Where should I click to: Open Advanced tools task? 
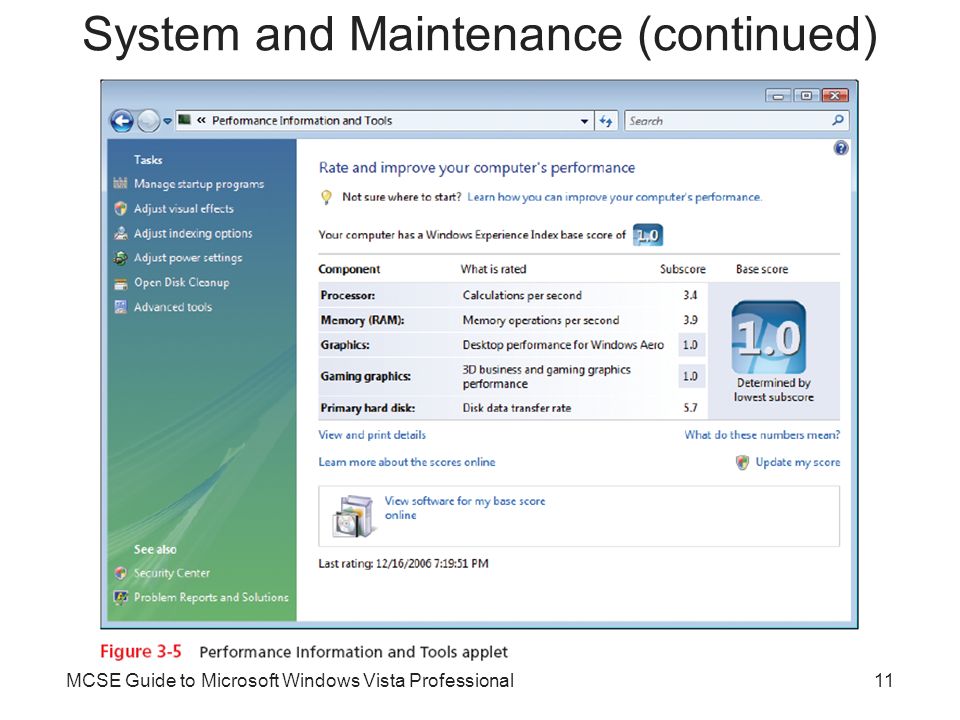coord(173,307)
